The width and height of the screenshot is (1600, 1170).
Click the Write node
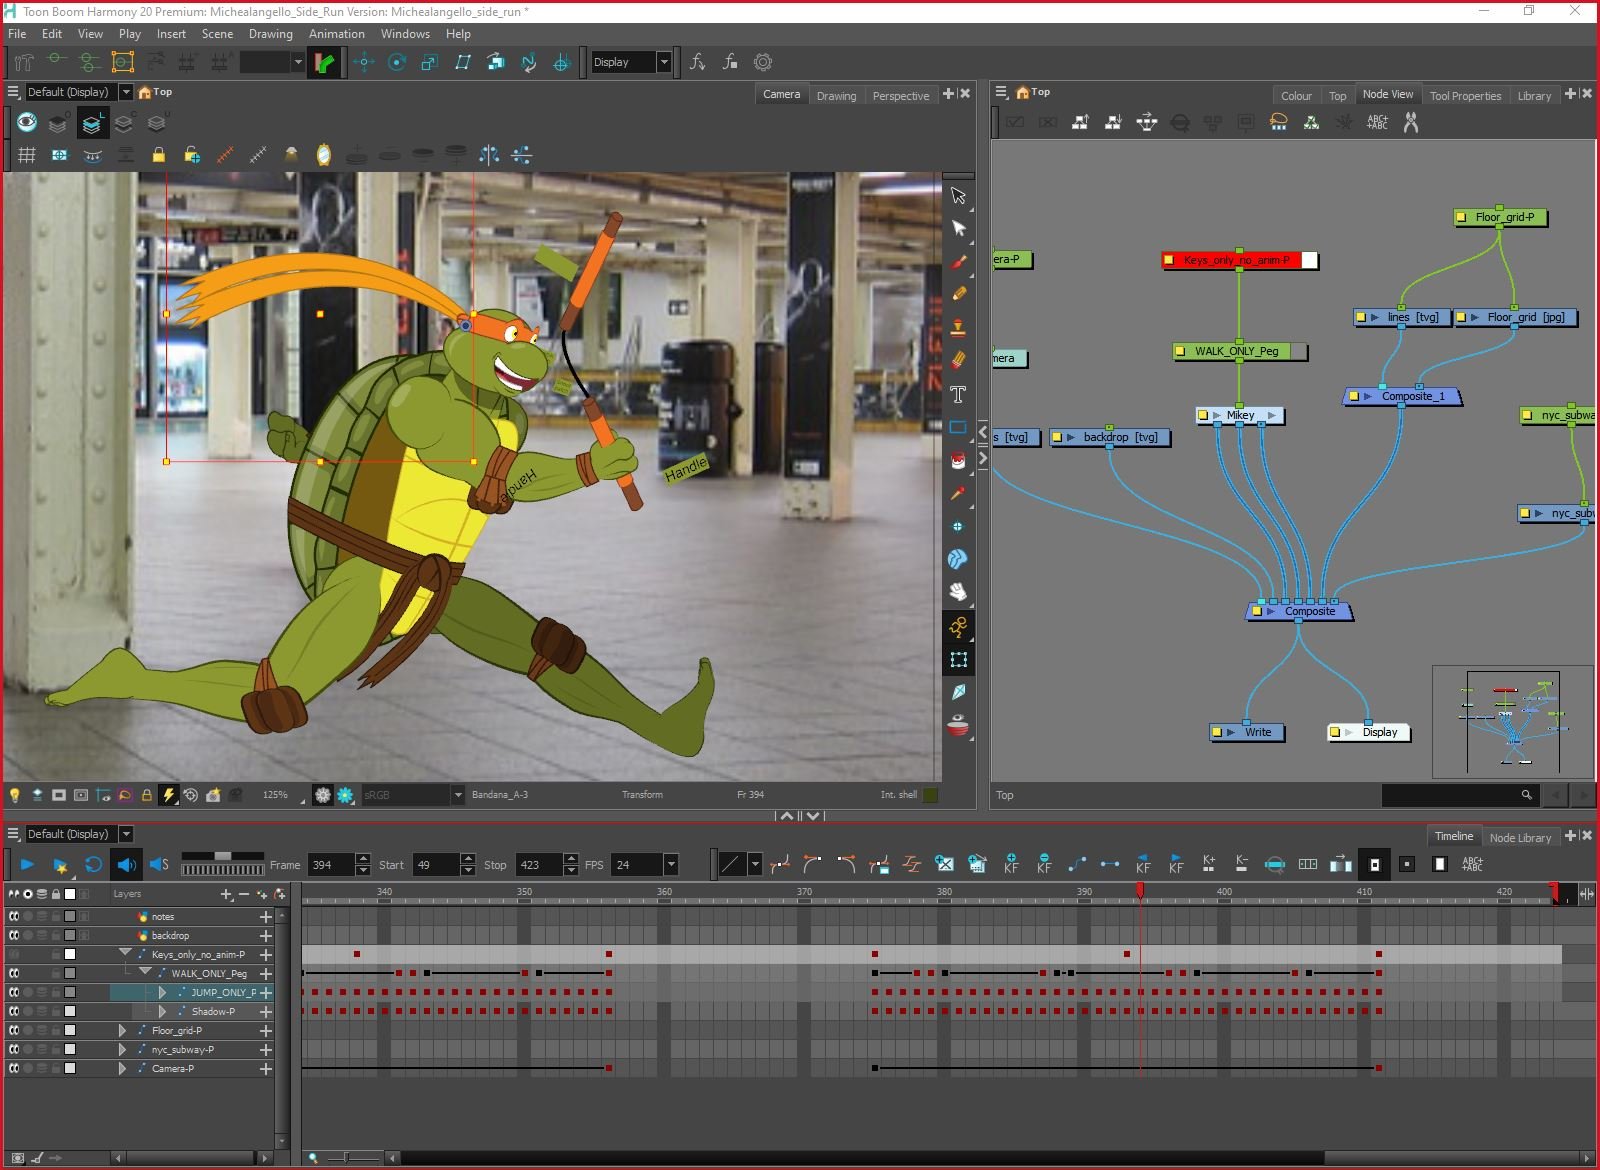(1247, 732)
